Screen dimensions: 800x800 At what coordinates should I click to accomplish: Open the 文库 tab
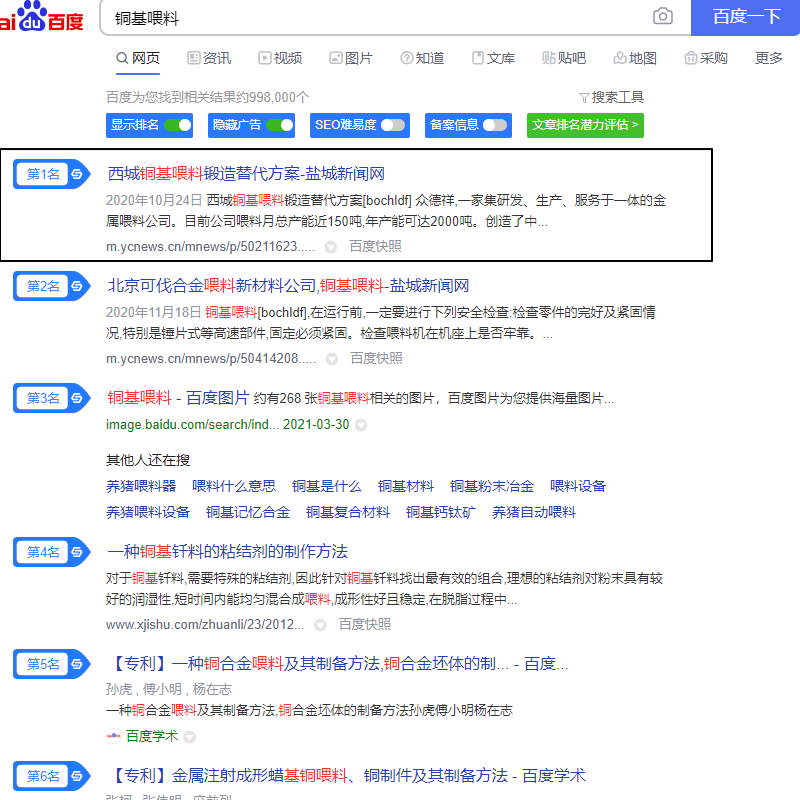click(x=493, y=58)
